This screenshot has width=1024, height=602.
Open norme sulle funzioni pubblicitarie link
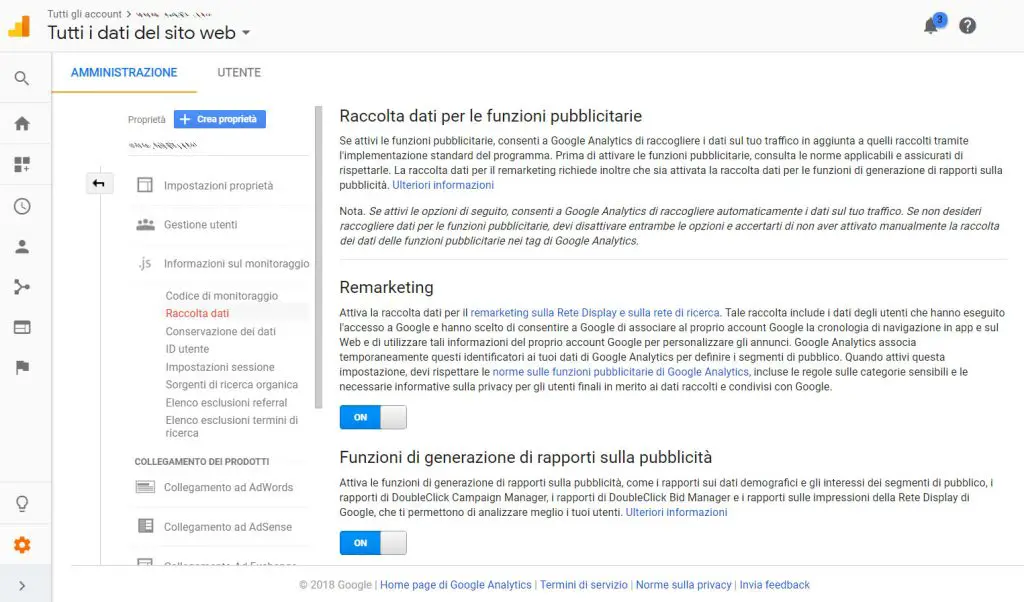pos(620,372)
